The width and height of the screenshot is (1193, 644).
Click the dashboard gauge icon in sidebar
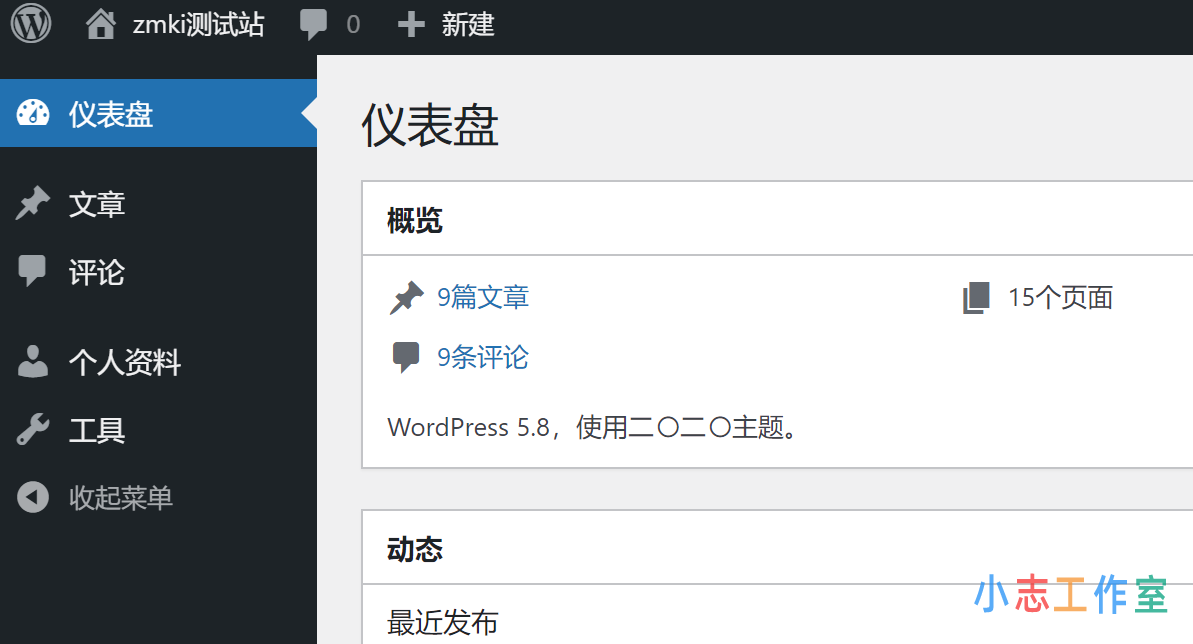coord(33,113)
